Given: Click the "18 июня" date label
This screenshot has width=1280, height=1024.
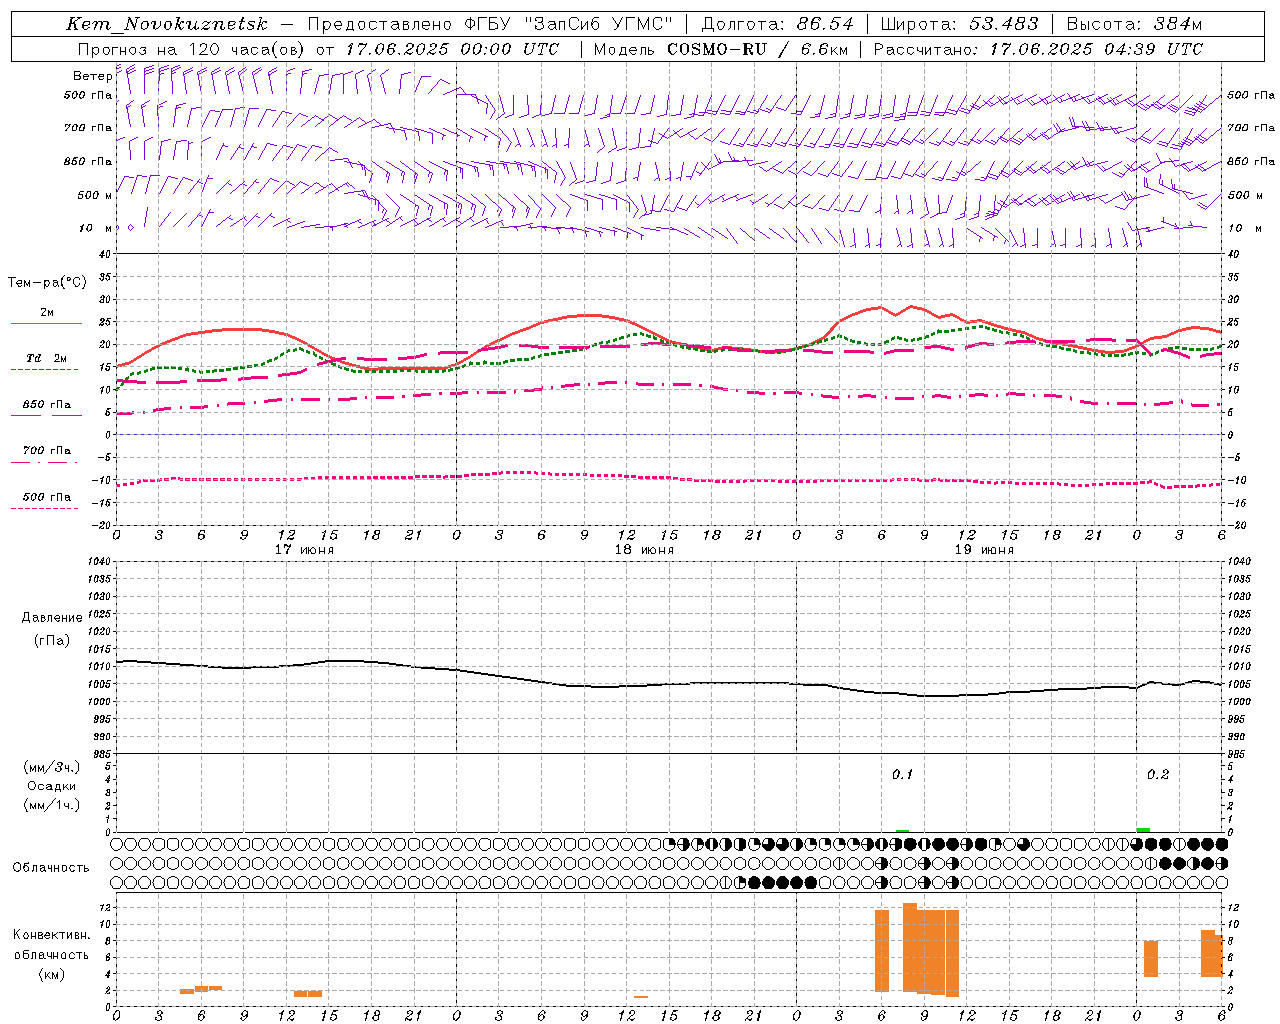Looking at the screenshot, I should click(x=644, y=550).
